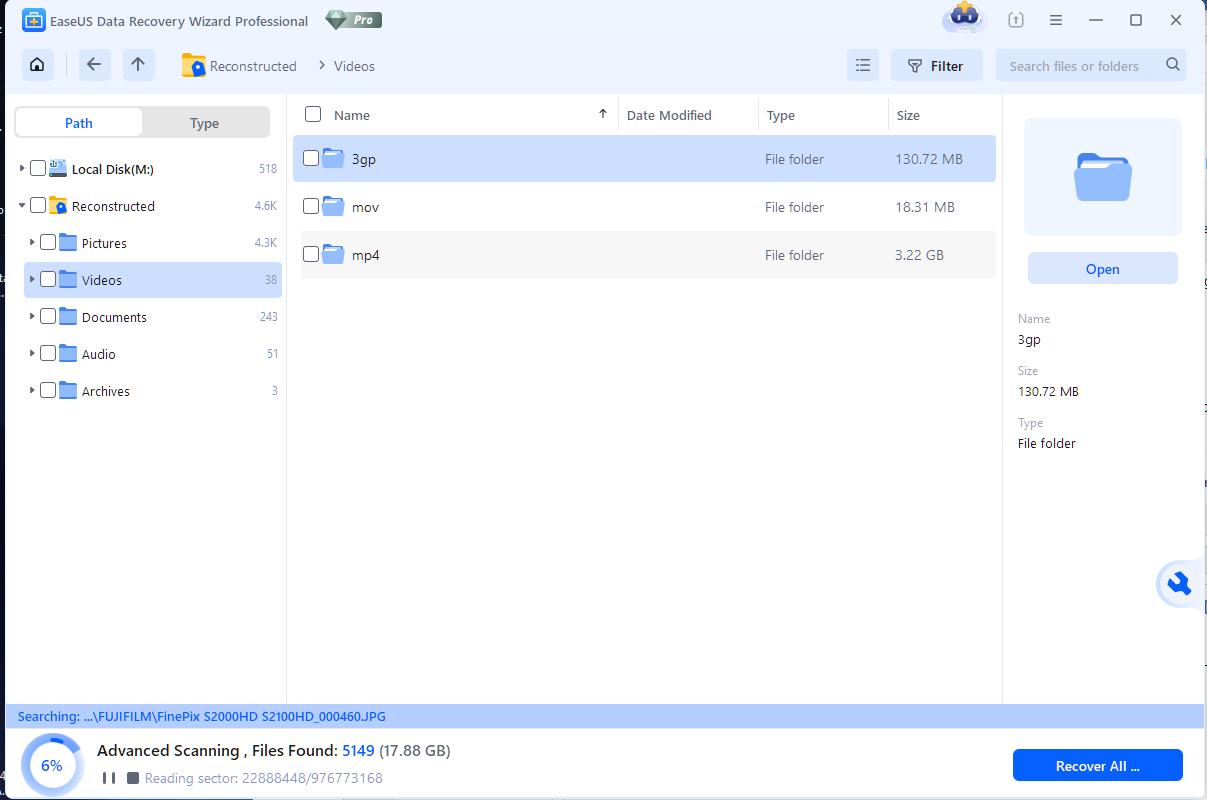Click the 5149 files found count
Screen dimensions: 1207x800
point(358,750)
